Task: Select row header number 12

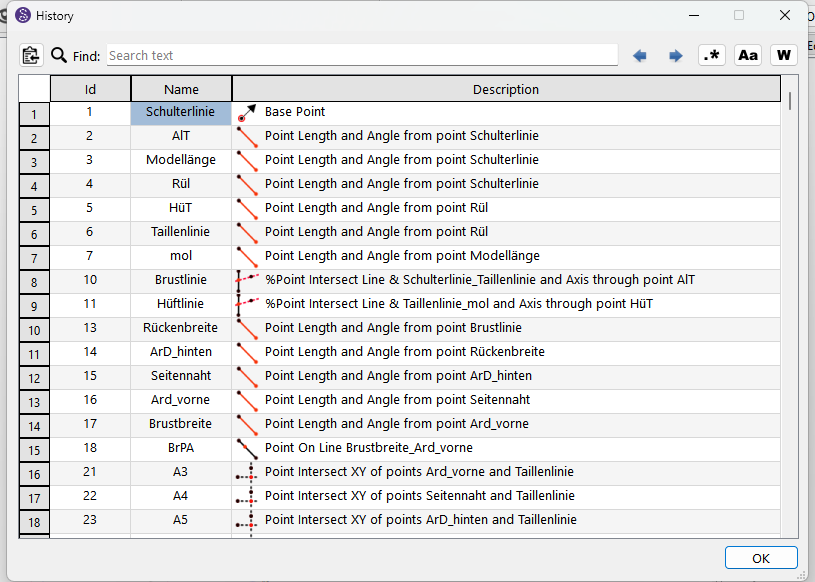Action: pyautogui.click(x=34, y=378)
